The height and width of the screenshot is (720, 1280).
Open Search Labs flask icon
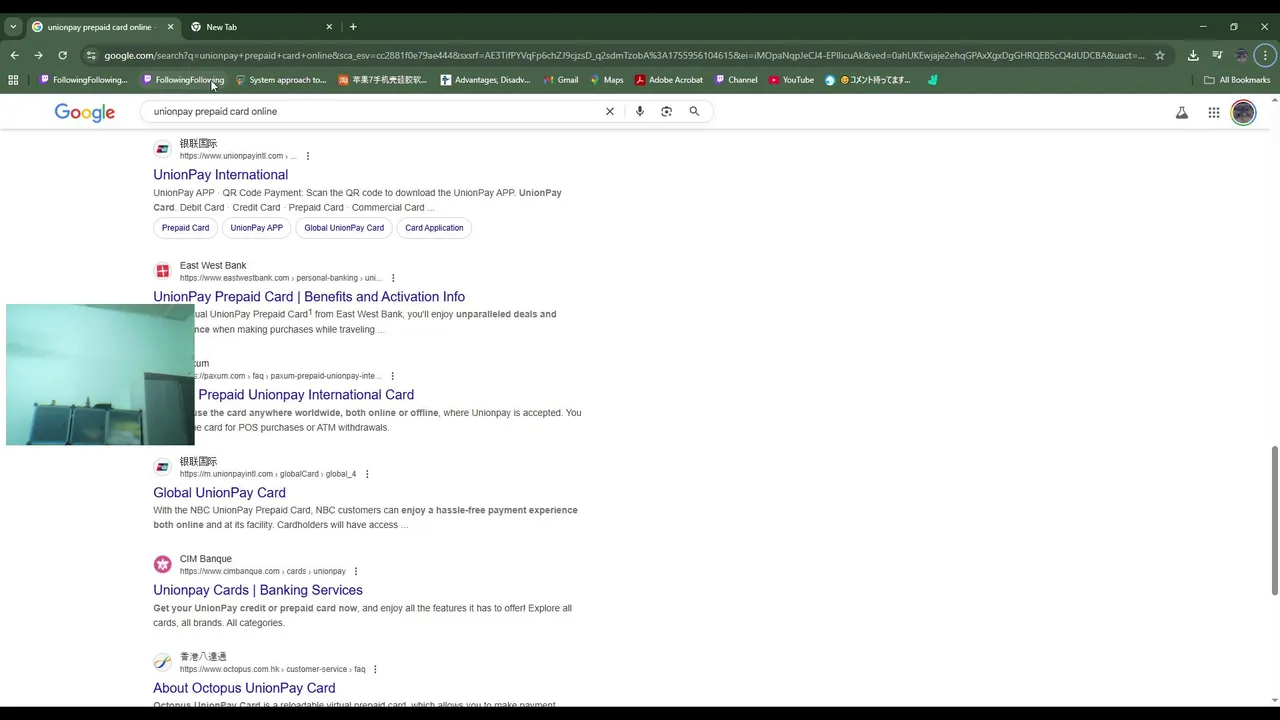1182,113
